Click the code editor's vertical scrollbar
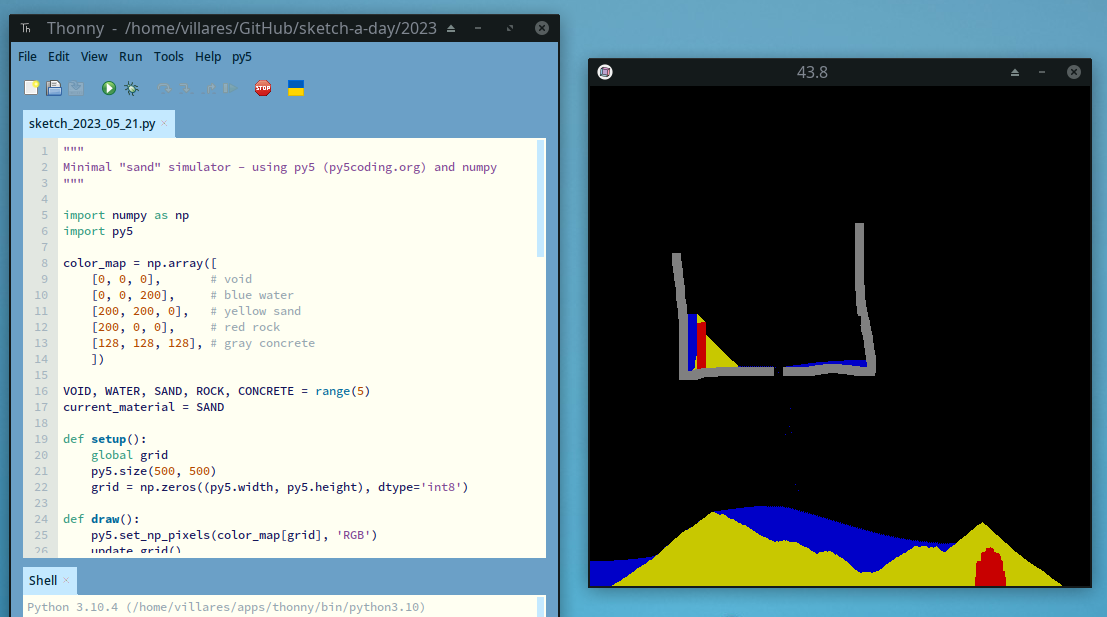Image resolution: width=1107 pixels, height=617 pixels. [x=541, y=200]
